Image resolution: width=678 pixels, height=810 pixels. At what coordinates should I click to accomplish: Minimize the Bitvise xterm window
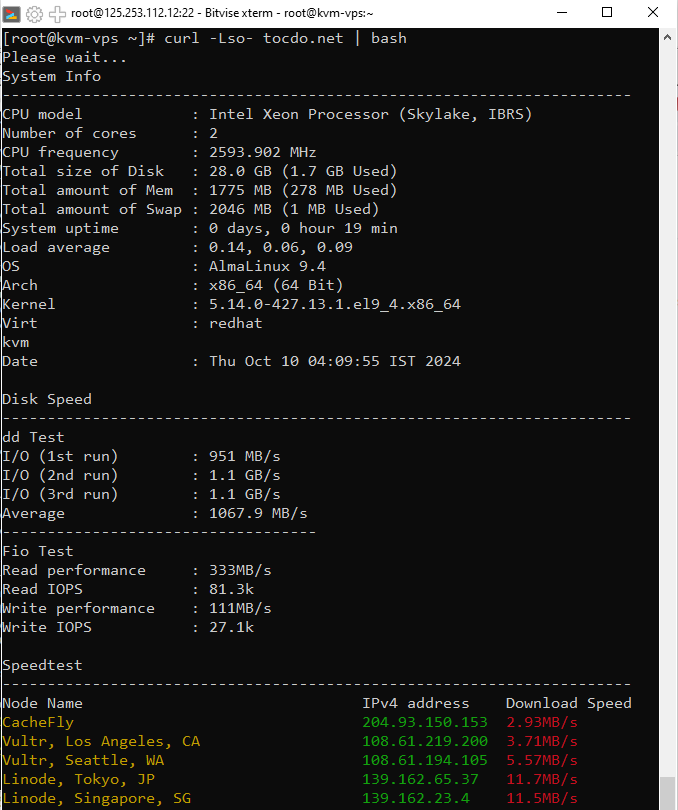point(562,13)
